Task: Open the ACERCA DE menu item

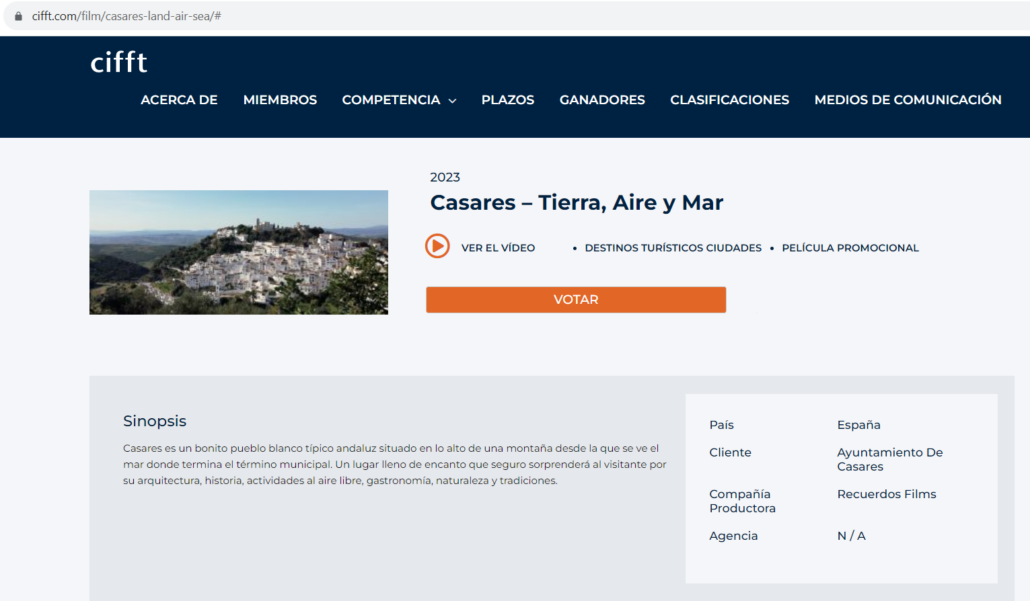Action: (x=179, y=100)
